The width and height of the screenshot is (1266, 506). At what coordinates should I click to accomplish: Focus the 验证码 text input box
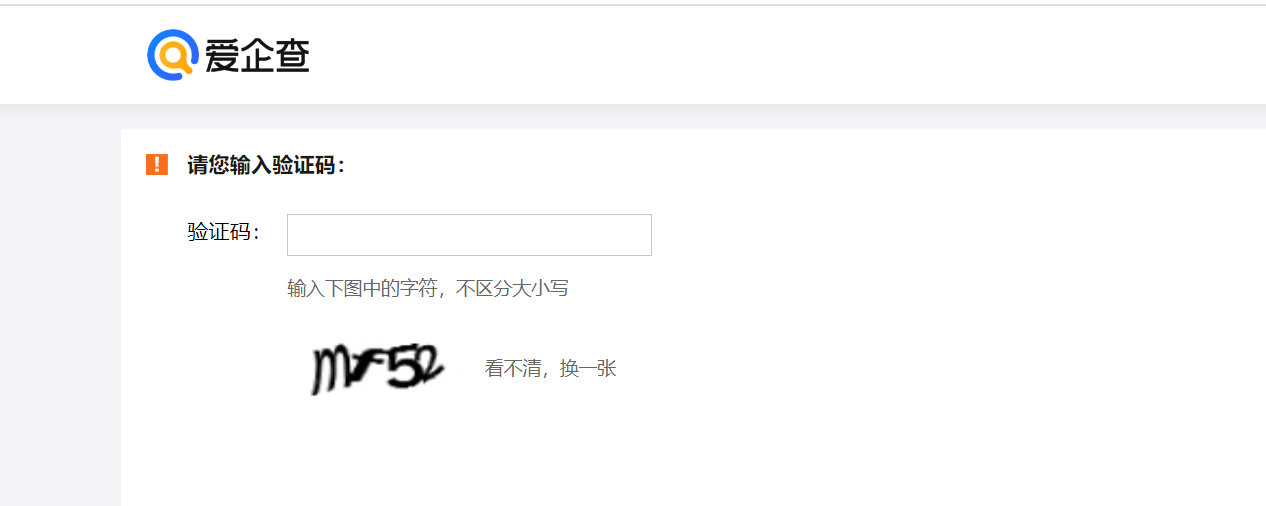(469, 235)
